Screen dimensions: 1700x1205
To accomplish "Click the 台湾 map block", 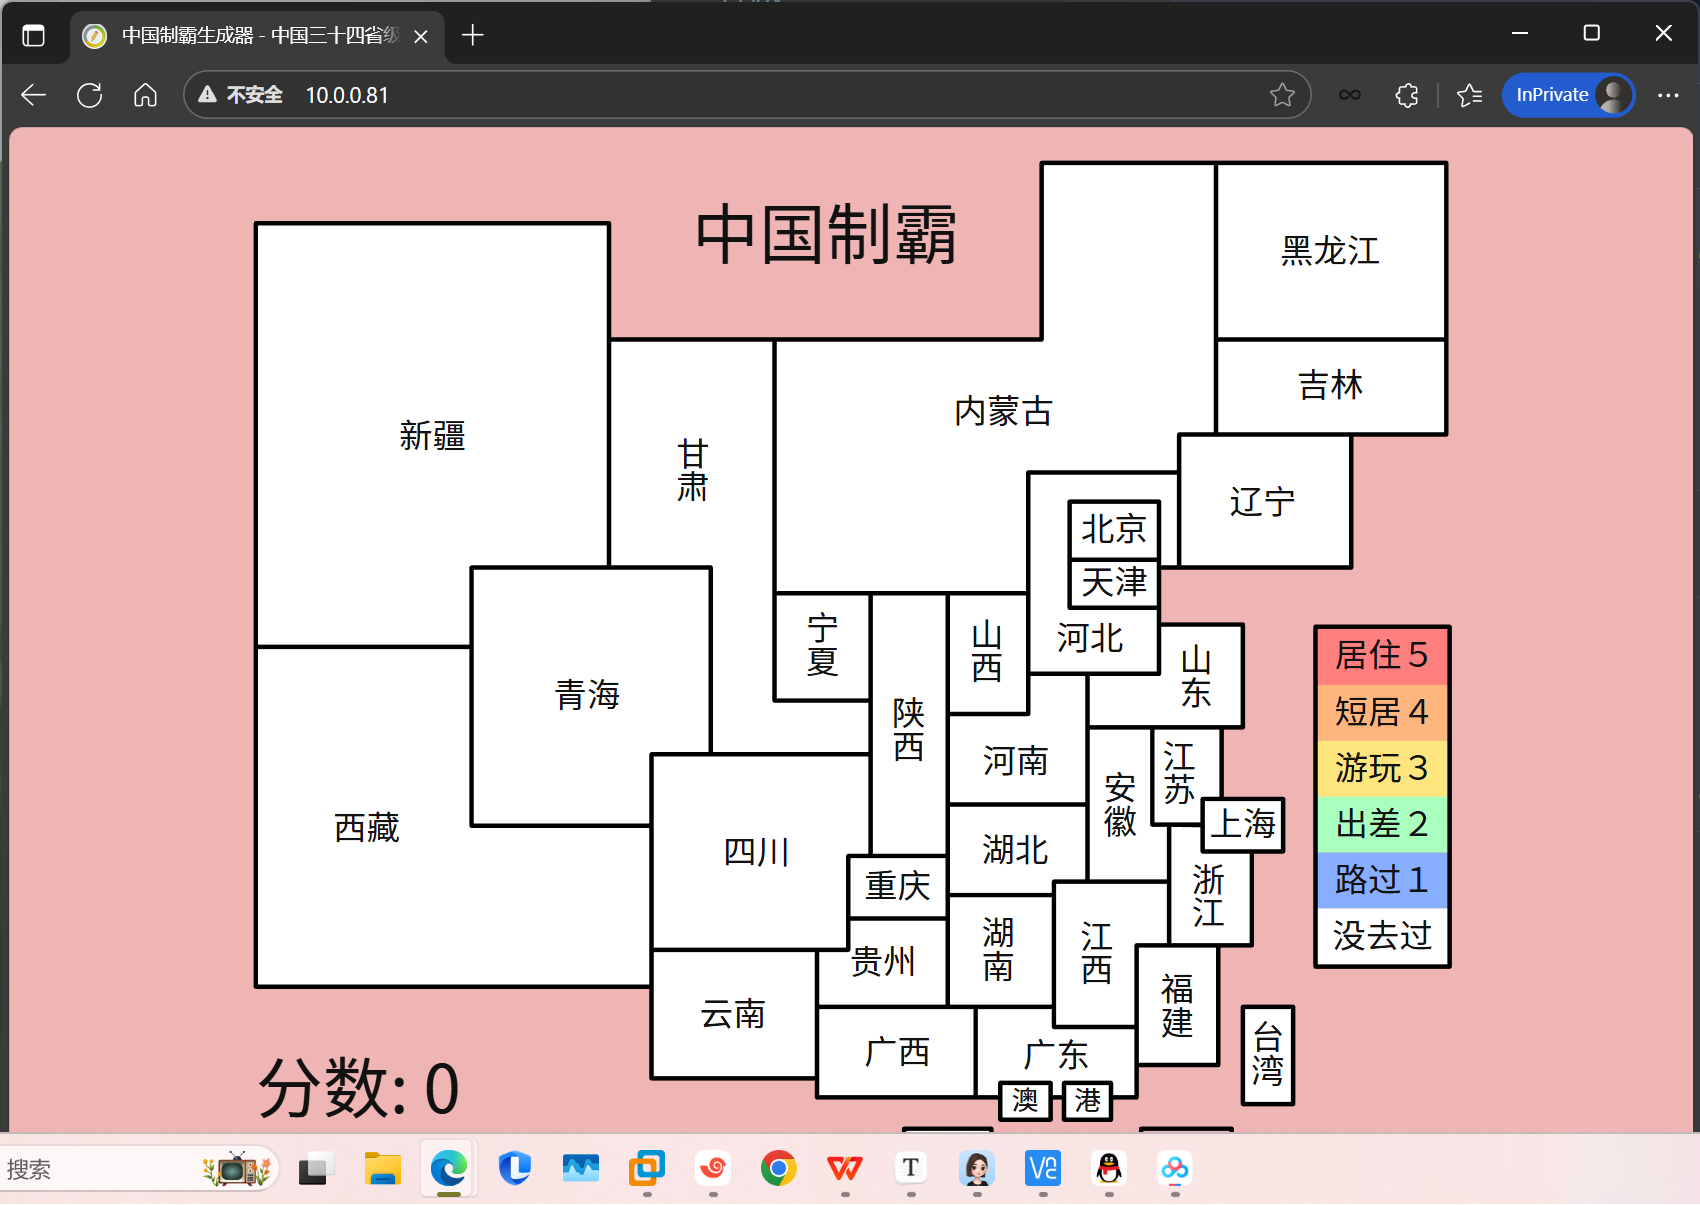I will (1268, 1055).
